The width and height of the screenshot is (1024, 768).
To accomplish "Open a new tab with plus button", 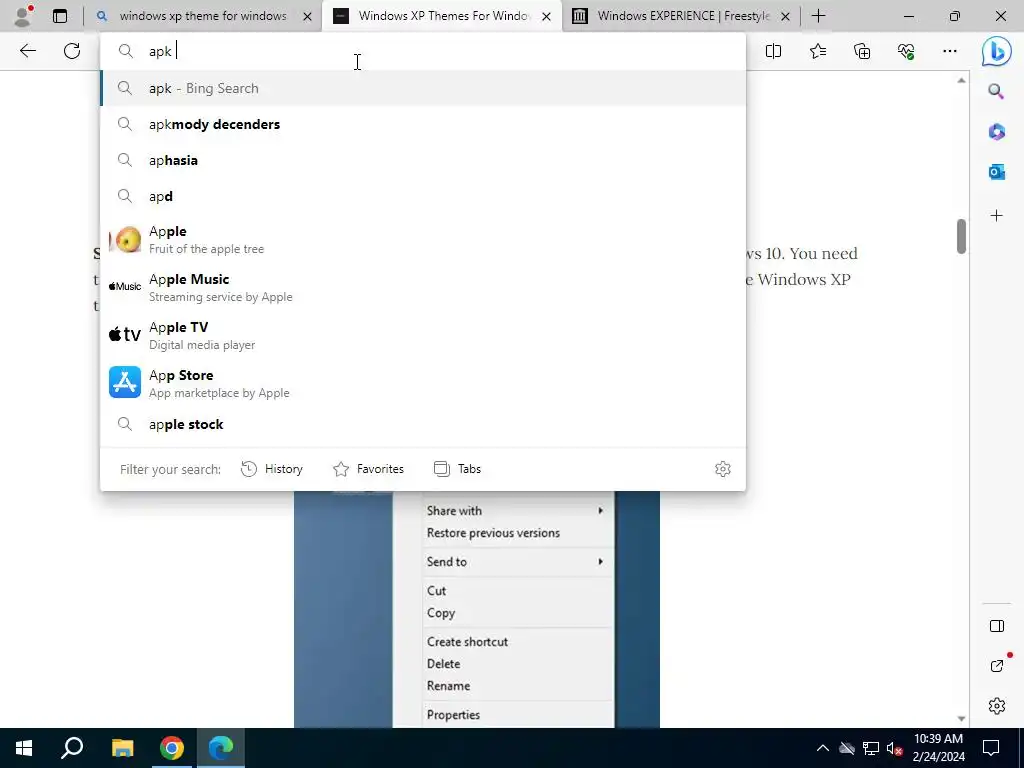I will [x=818, y=16].
